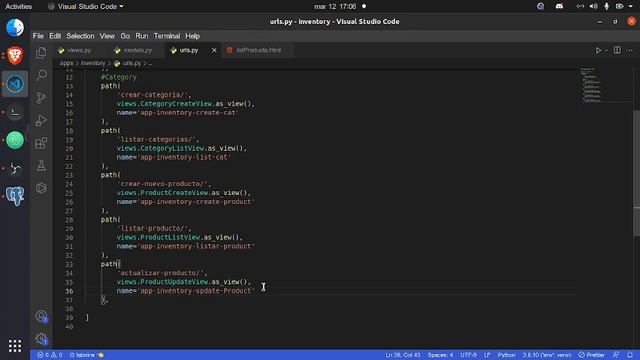Open the File menu
The width and height of the screenshot is (640, 360).
[38, 36]
